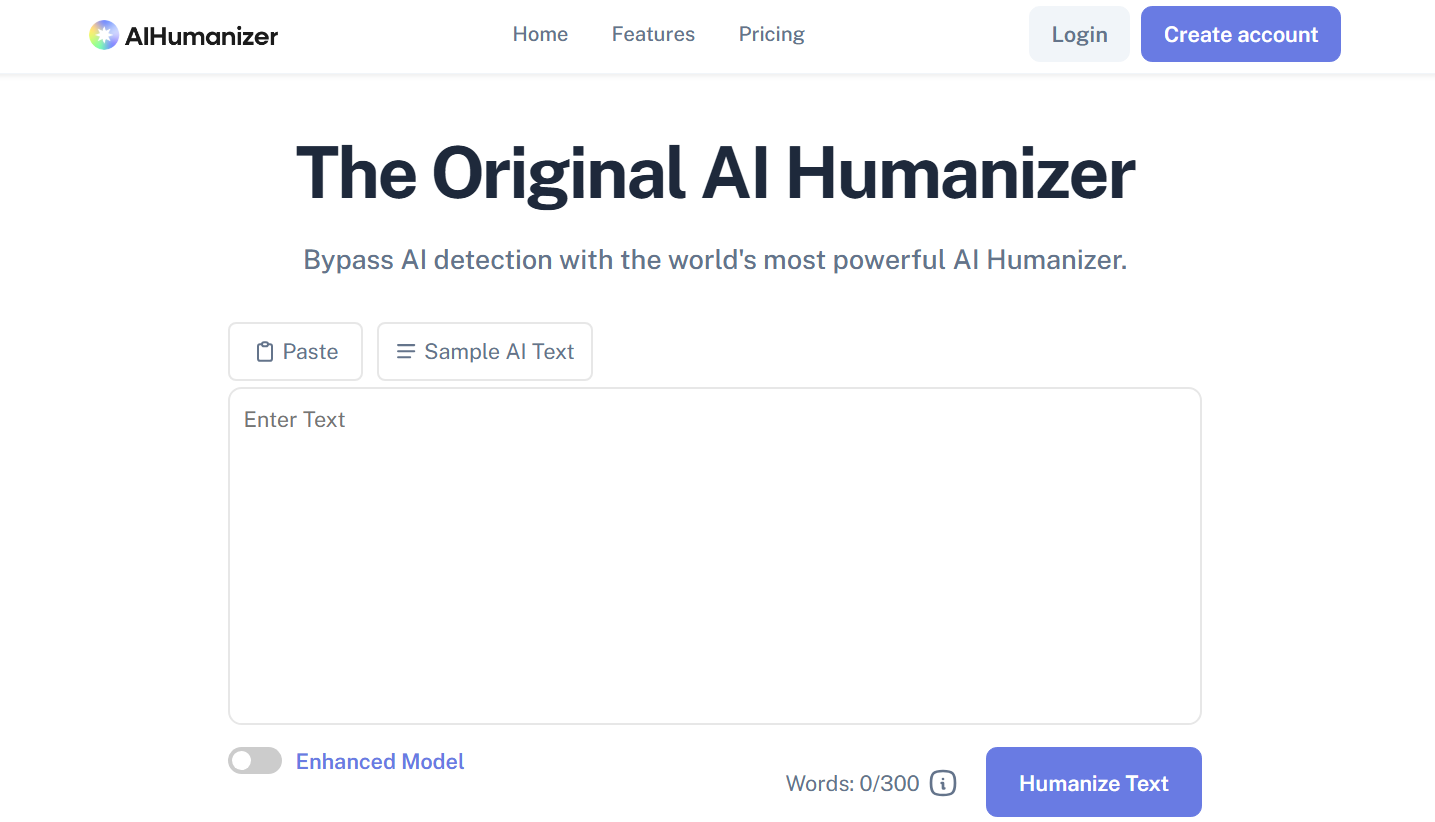
Task: View the Pricing page
Action: coord(771,34)
